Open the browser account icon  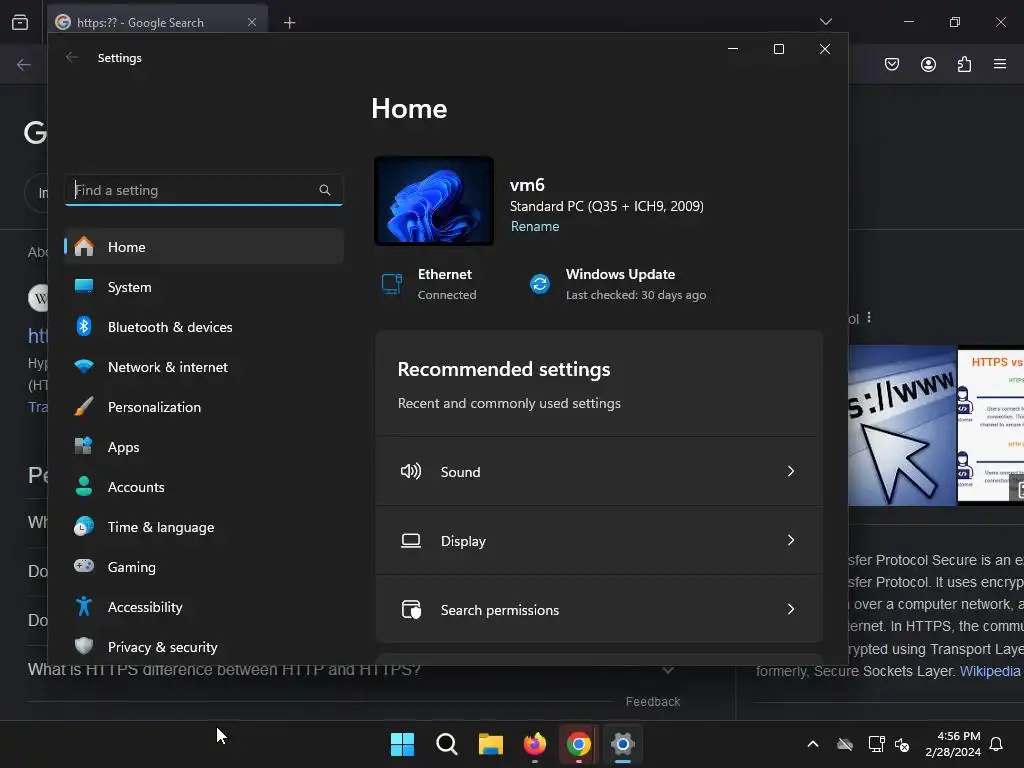(x=928, y=64)
